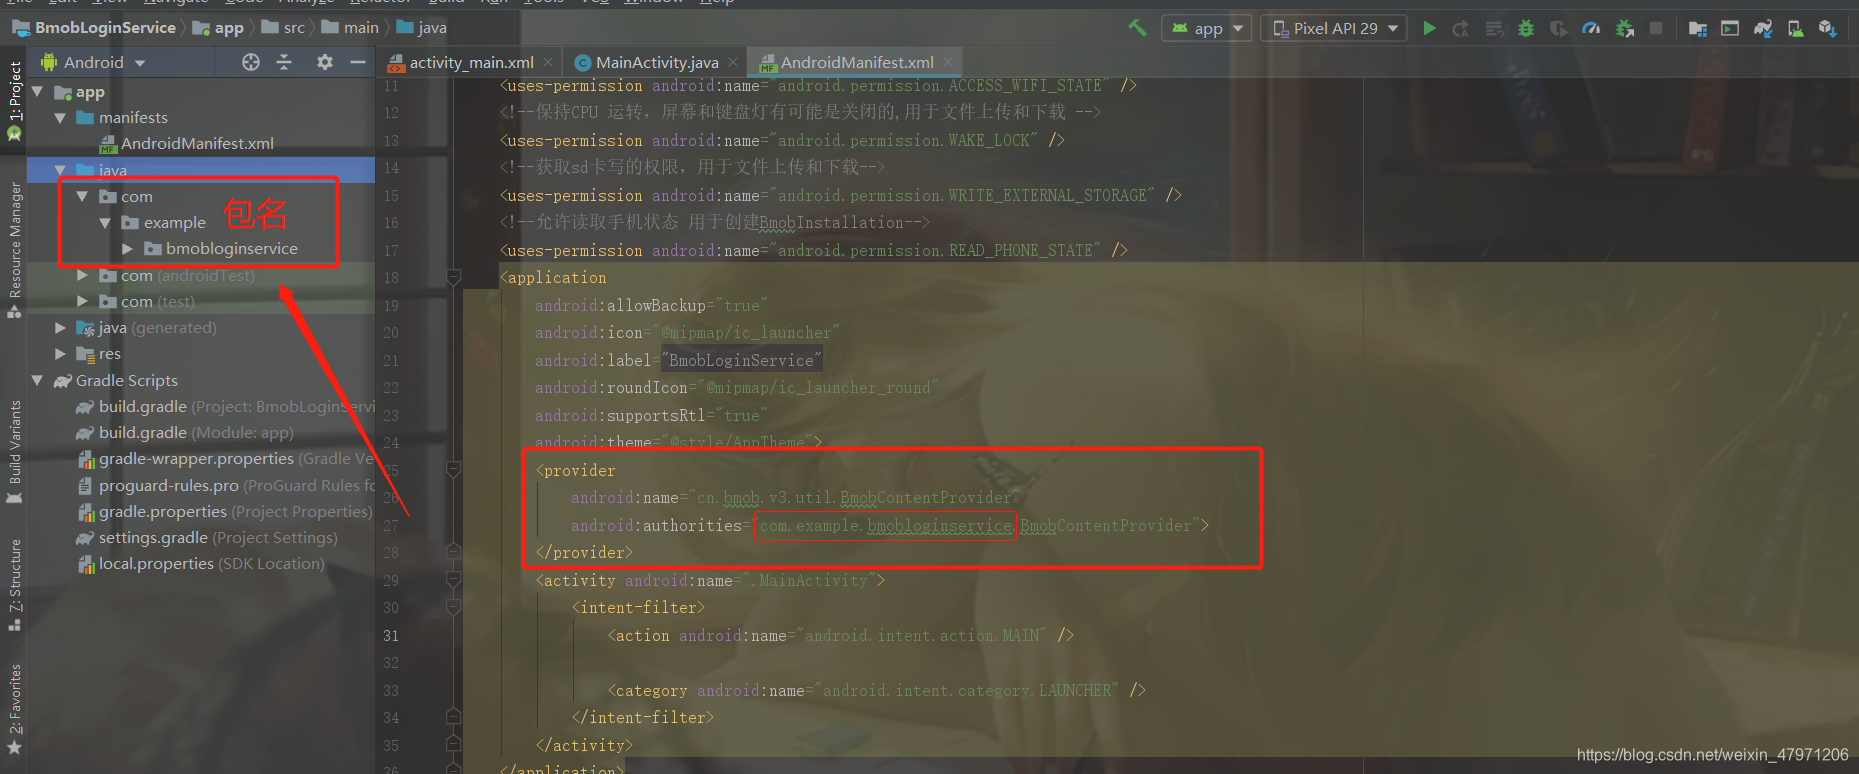Viewport: 1859px width, 774px height.
Task: Fold the application tag at line 18
Action: click(x=453, y=277)
